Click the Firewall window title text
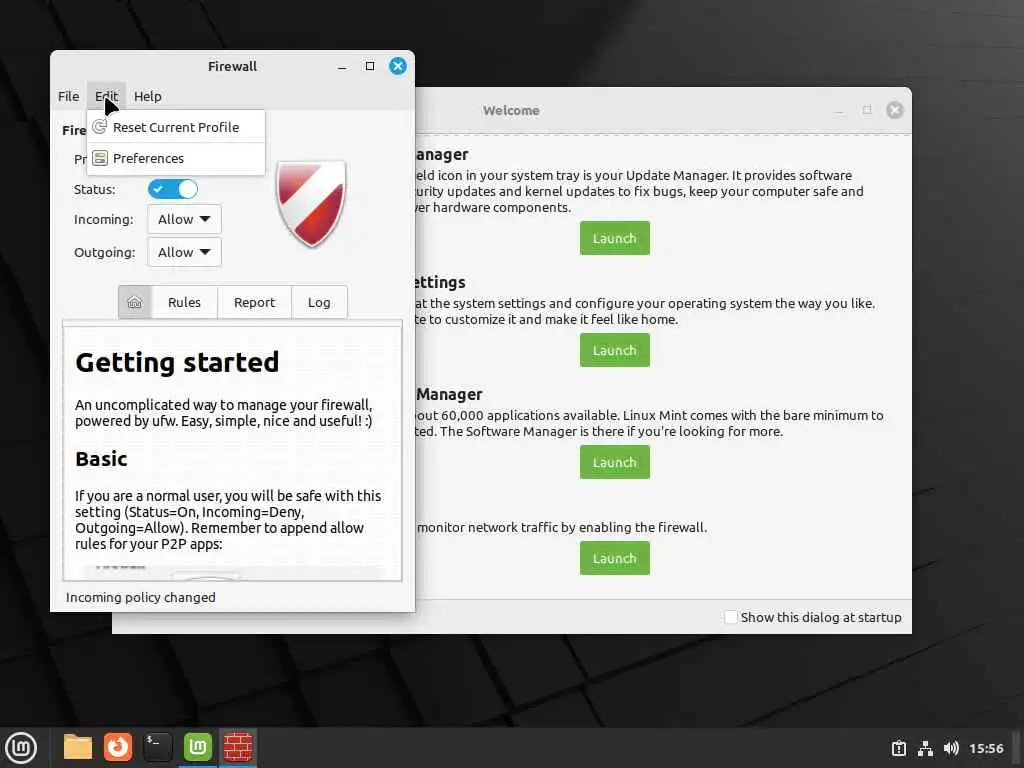 [232, 66]
